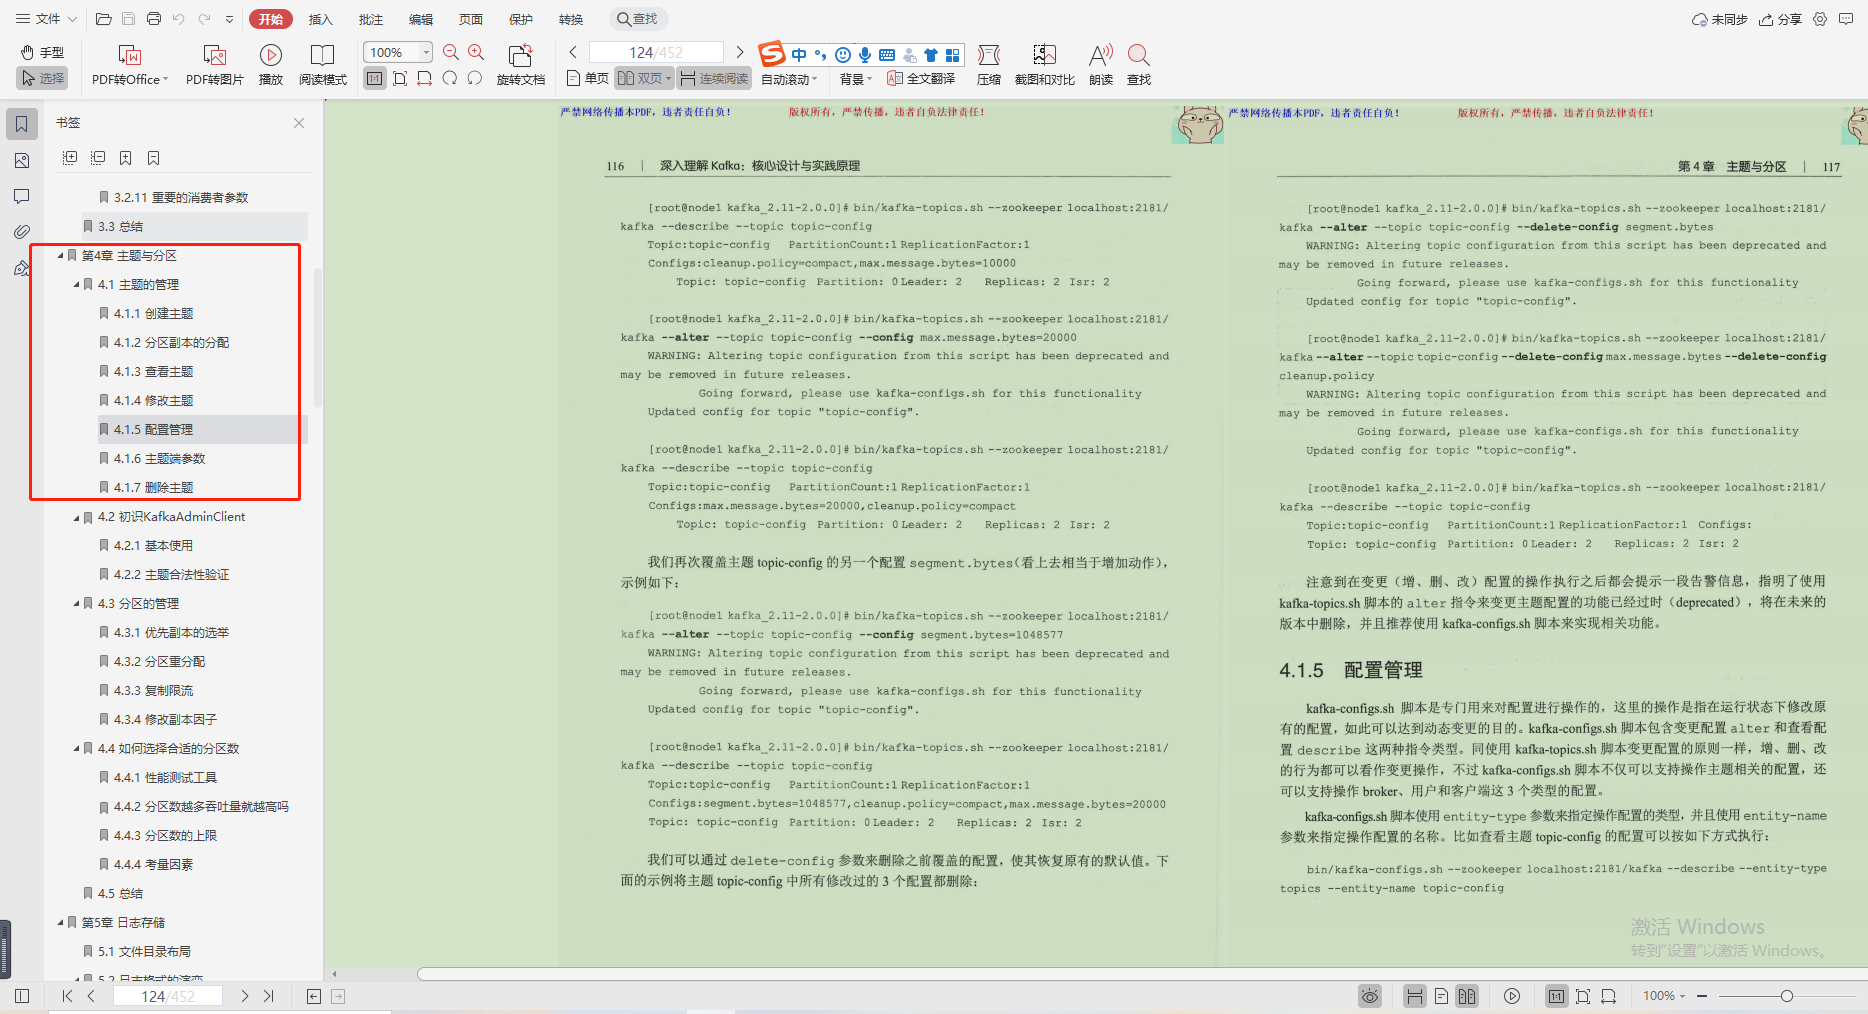Image resolution: width=1868 pixels, height=1014 pixels.
Task: Open bookmark 4.3.2 分区重分配
Action: [x=160, y=662]
